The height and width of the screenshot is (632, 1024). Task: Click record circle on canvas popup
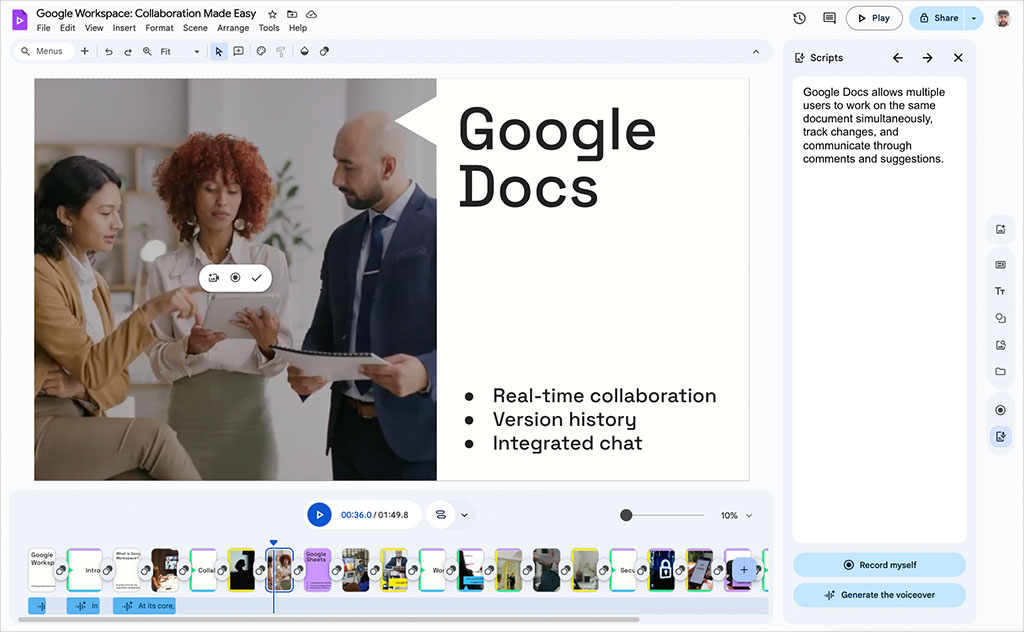click(x=235, y=277)
